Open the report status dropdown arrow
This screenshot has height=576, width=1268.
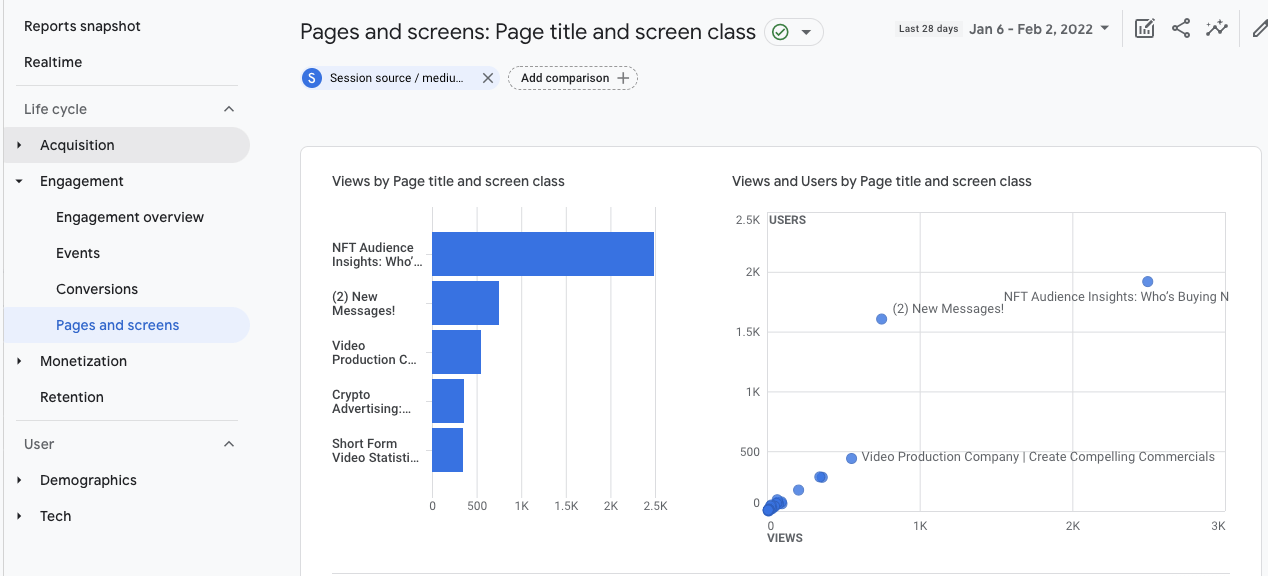(x=806, y=32)
